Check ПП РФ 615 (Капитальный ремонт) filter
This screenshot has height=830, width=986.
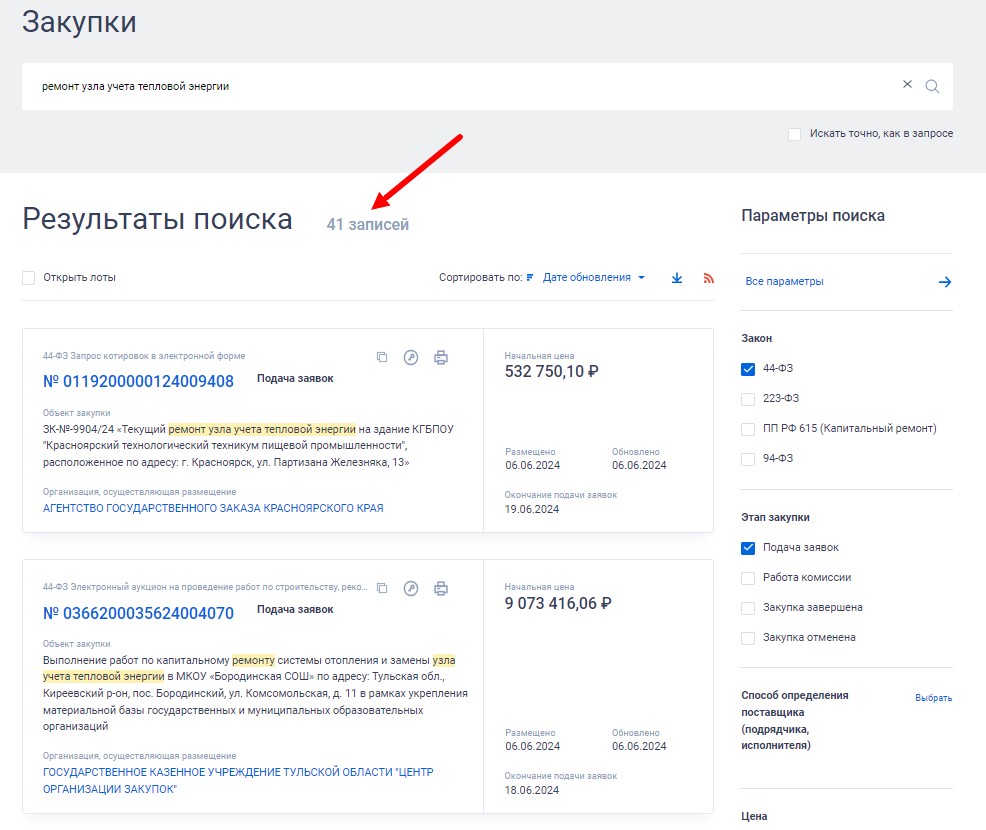[748, 429]
